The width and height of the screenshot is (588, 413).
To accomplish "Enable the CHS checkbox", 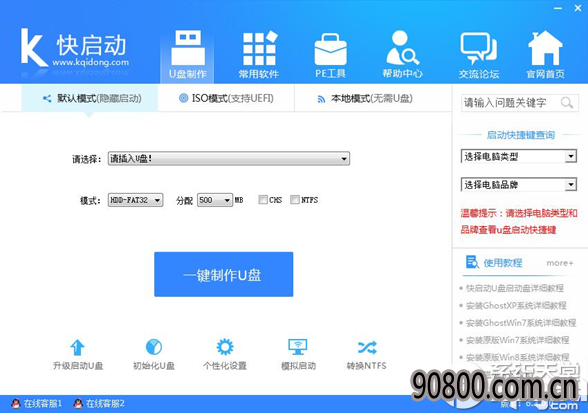I will (263, 200).
